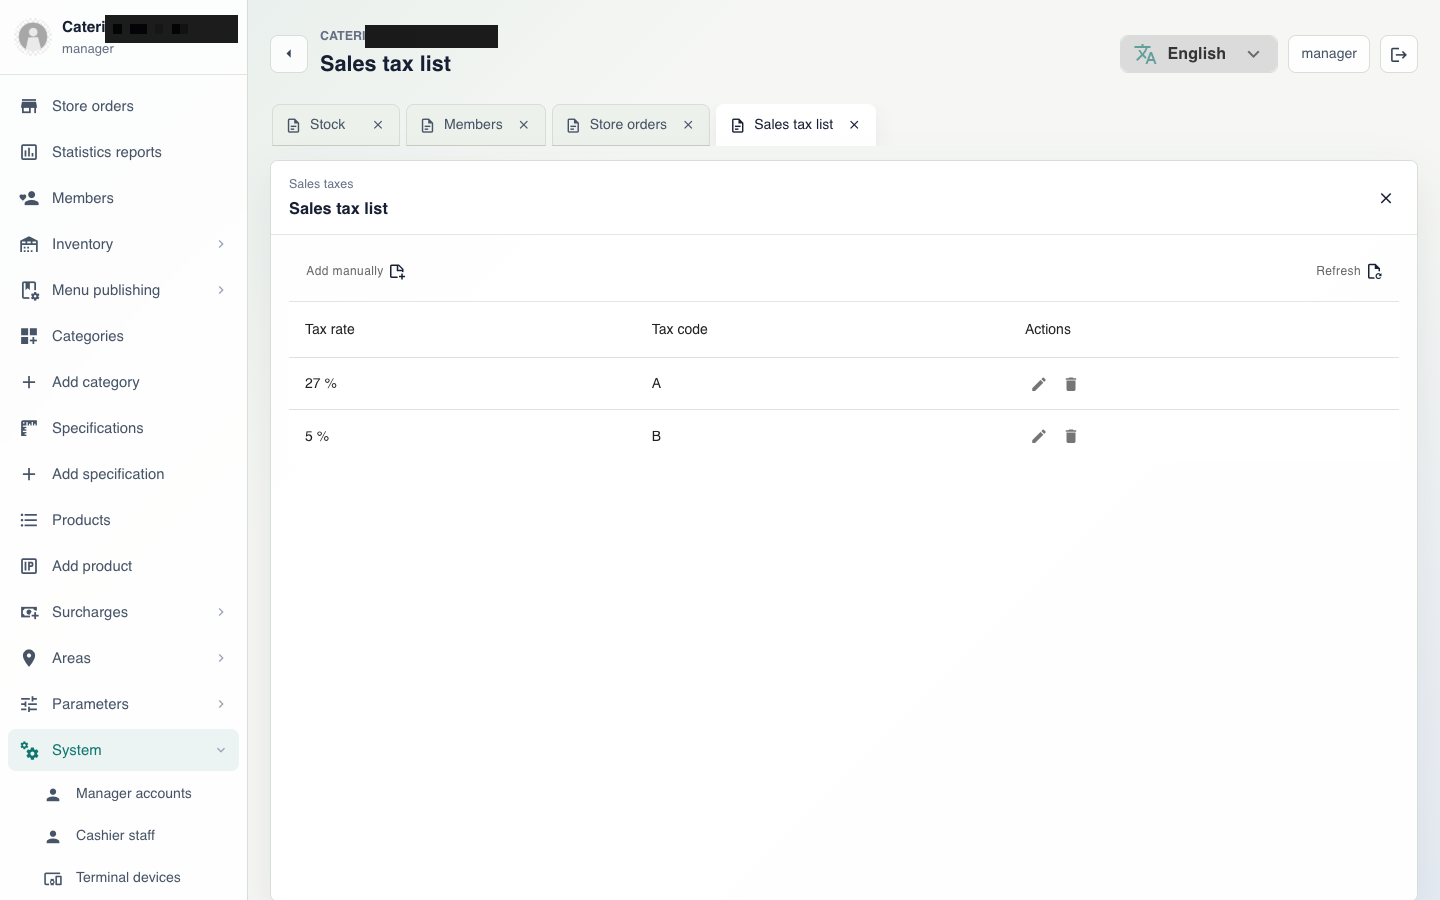Expand the Inventory menu
Image resolution: width=1440 pixels, height=900 pixels.
click(124, 244)
